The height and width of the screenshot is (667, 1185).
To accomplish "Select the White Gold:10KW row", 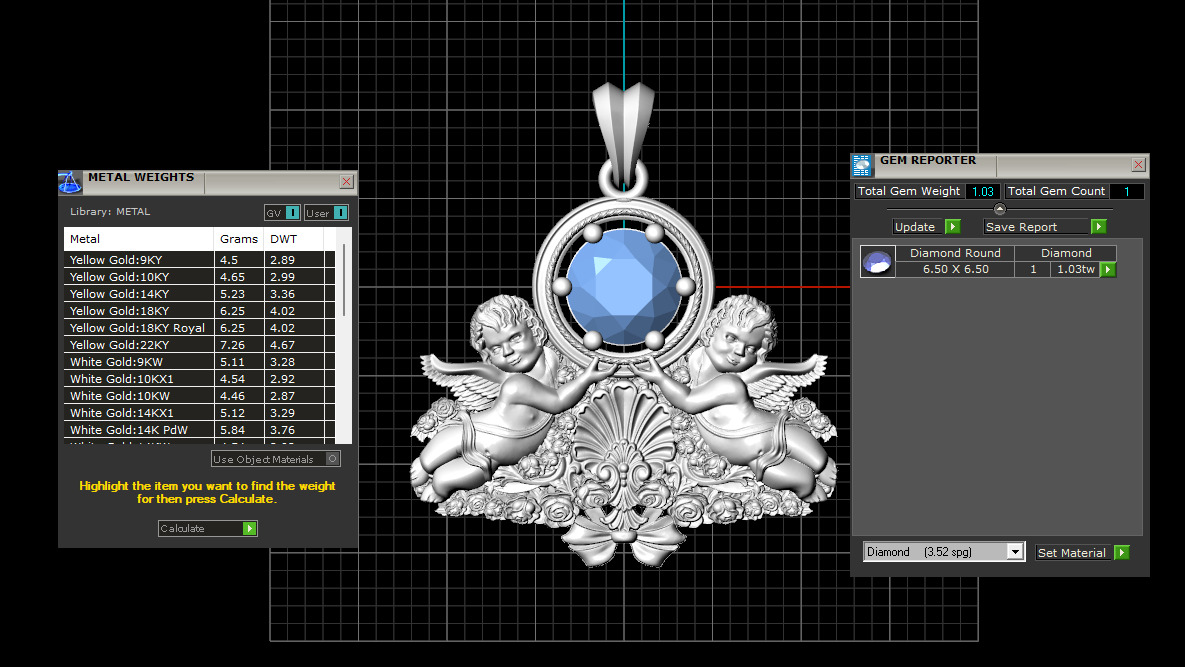I will (200, 396).
